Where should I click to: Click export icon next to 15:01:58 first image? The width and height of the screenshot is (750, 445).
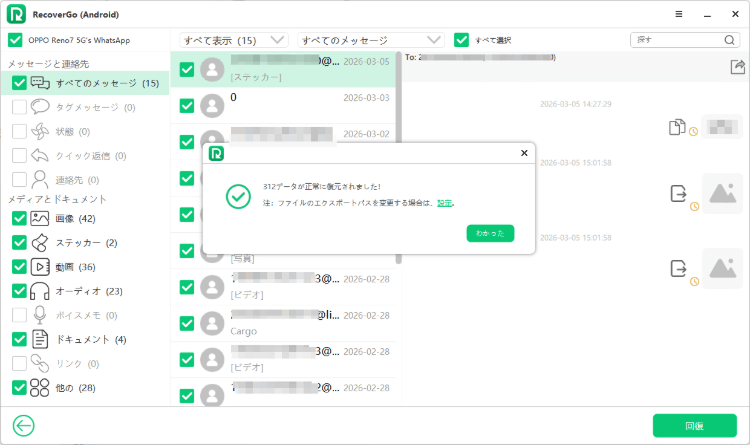678,194
